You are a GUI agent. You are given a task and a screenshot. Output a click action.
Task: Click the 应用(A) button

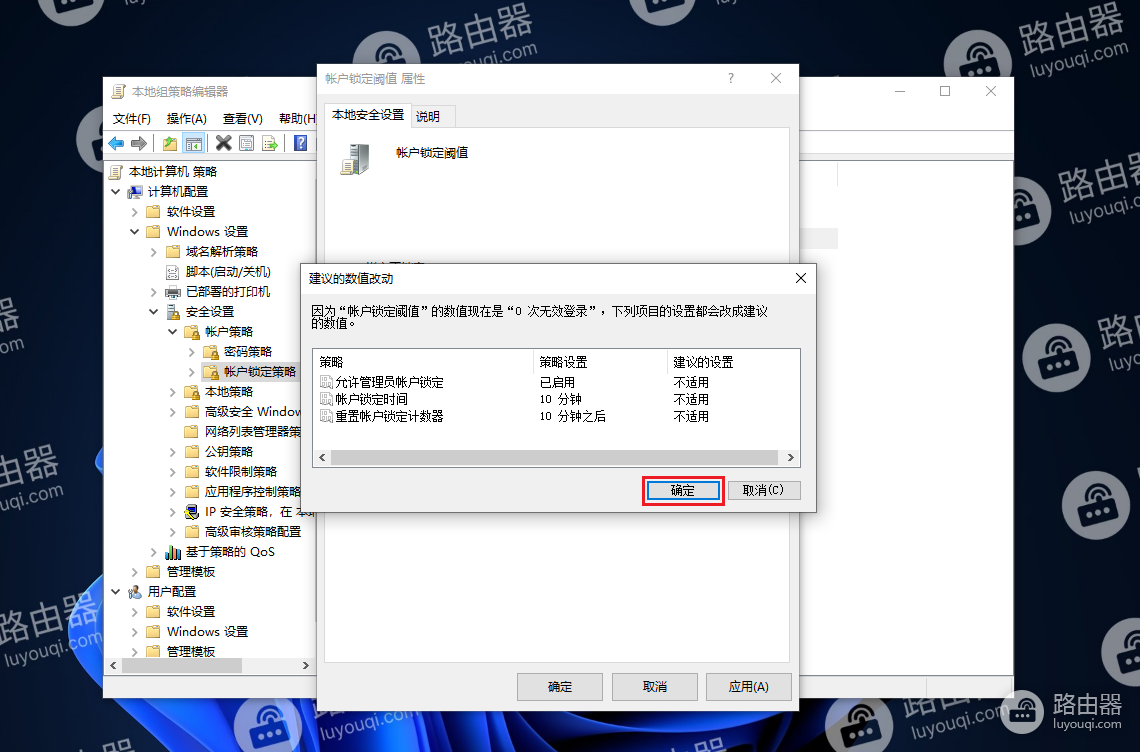749,687
